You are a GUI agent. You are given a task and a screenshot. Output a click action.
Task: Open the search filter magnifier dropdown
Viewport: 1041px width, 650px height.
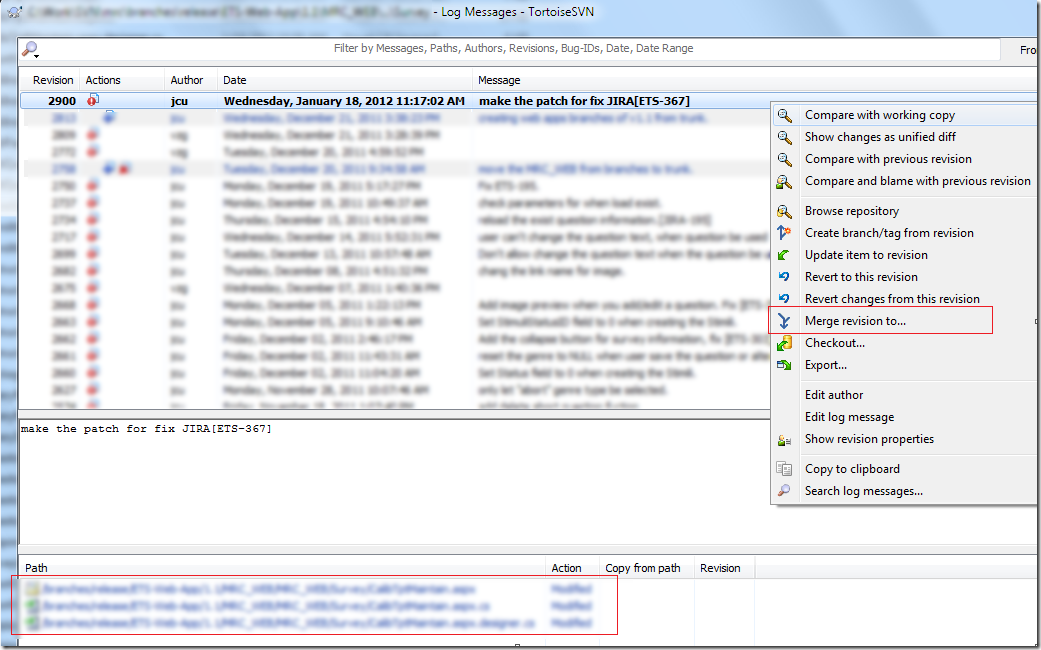31,49
